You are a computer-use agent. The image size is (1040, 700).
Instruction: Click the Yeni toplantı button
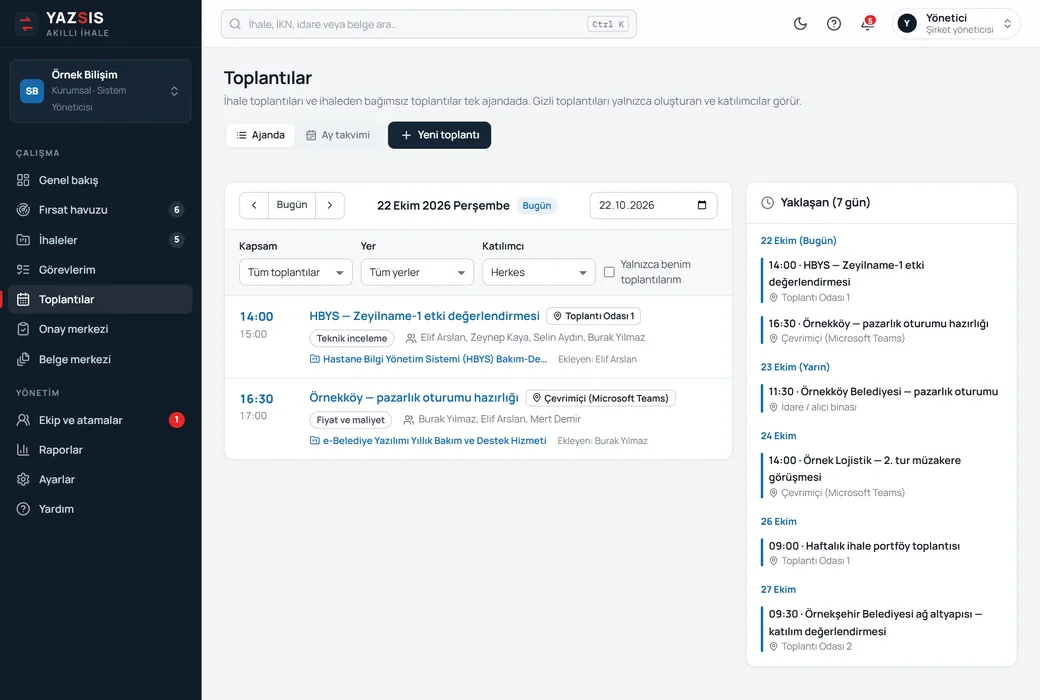(439, 135)
